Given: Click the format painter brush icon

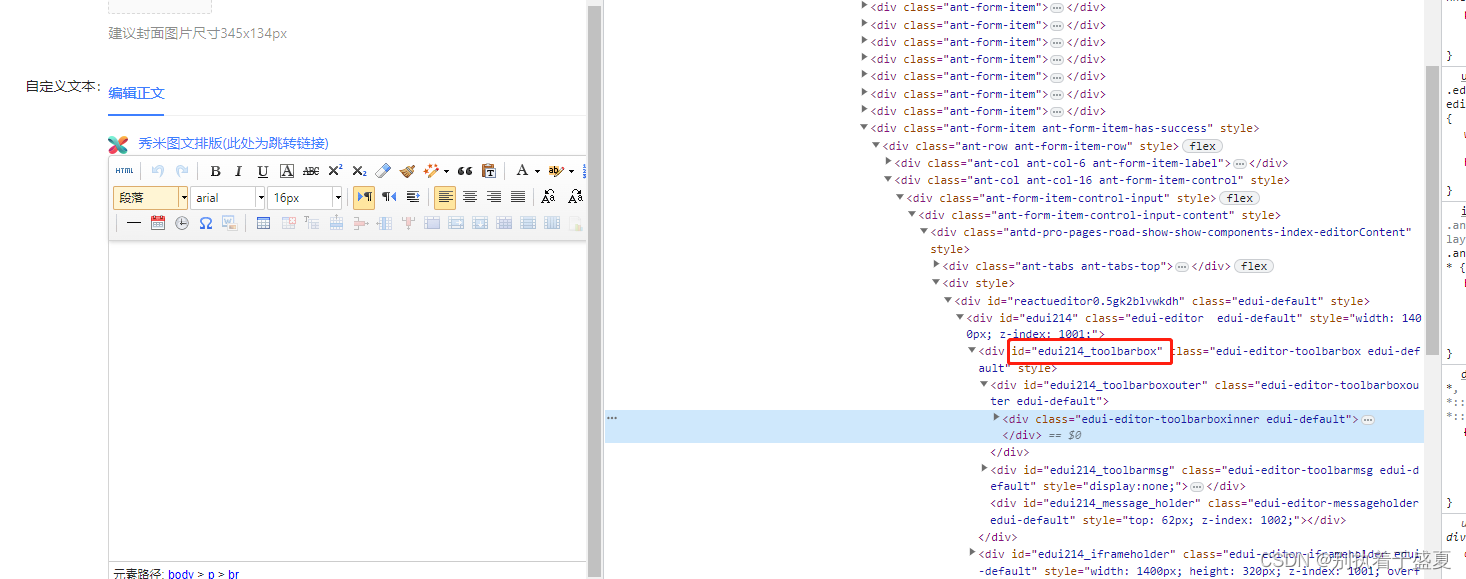Looking at the screenshot, I should 406,170.
